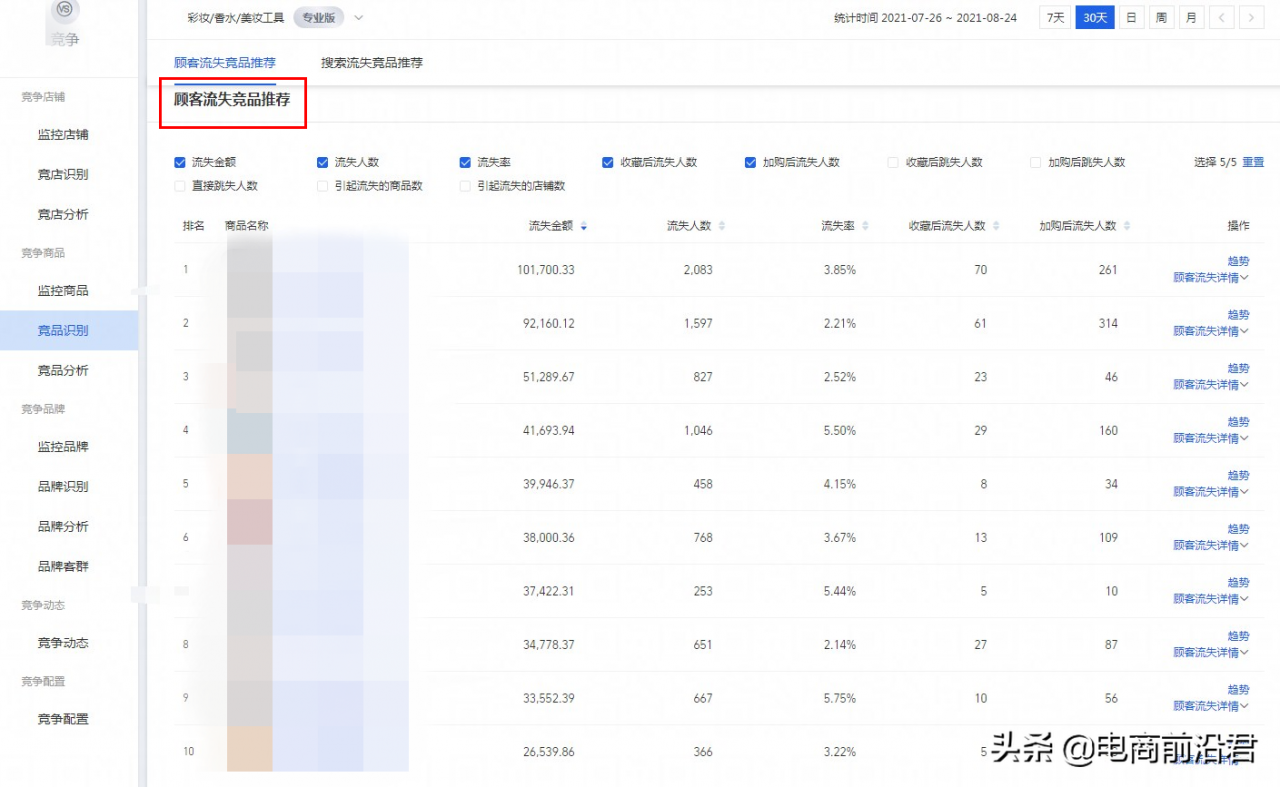Screen dimensions: 1280x787
Task: Expand 顾客流失详情 for rank 9
Action: [x=1211, y=706]
